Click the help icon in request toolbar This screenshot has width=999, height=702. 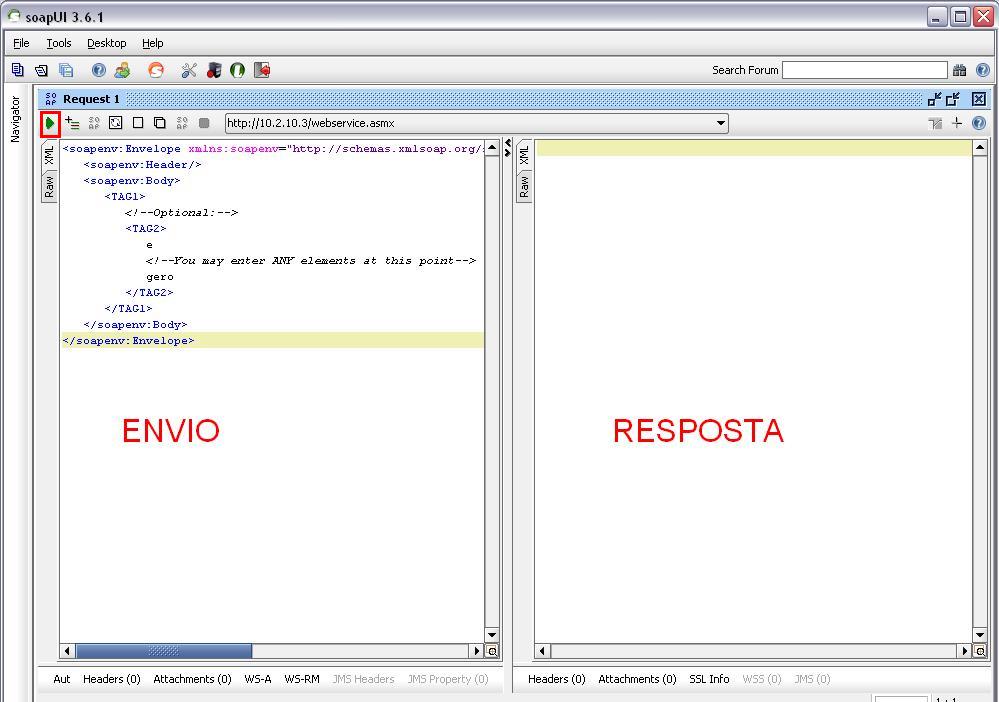click(x=979, y=123)
